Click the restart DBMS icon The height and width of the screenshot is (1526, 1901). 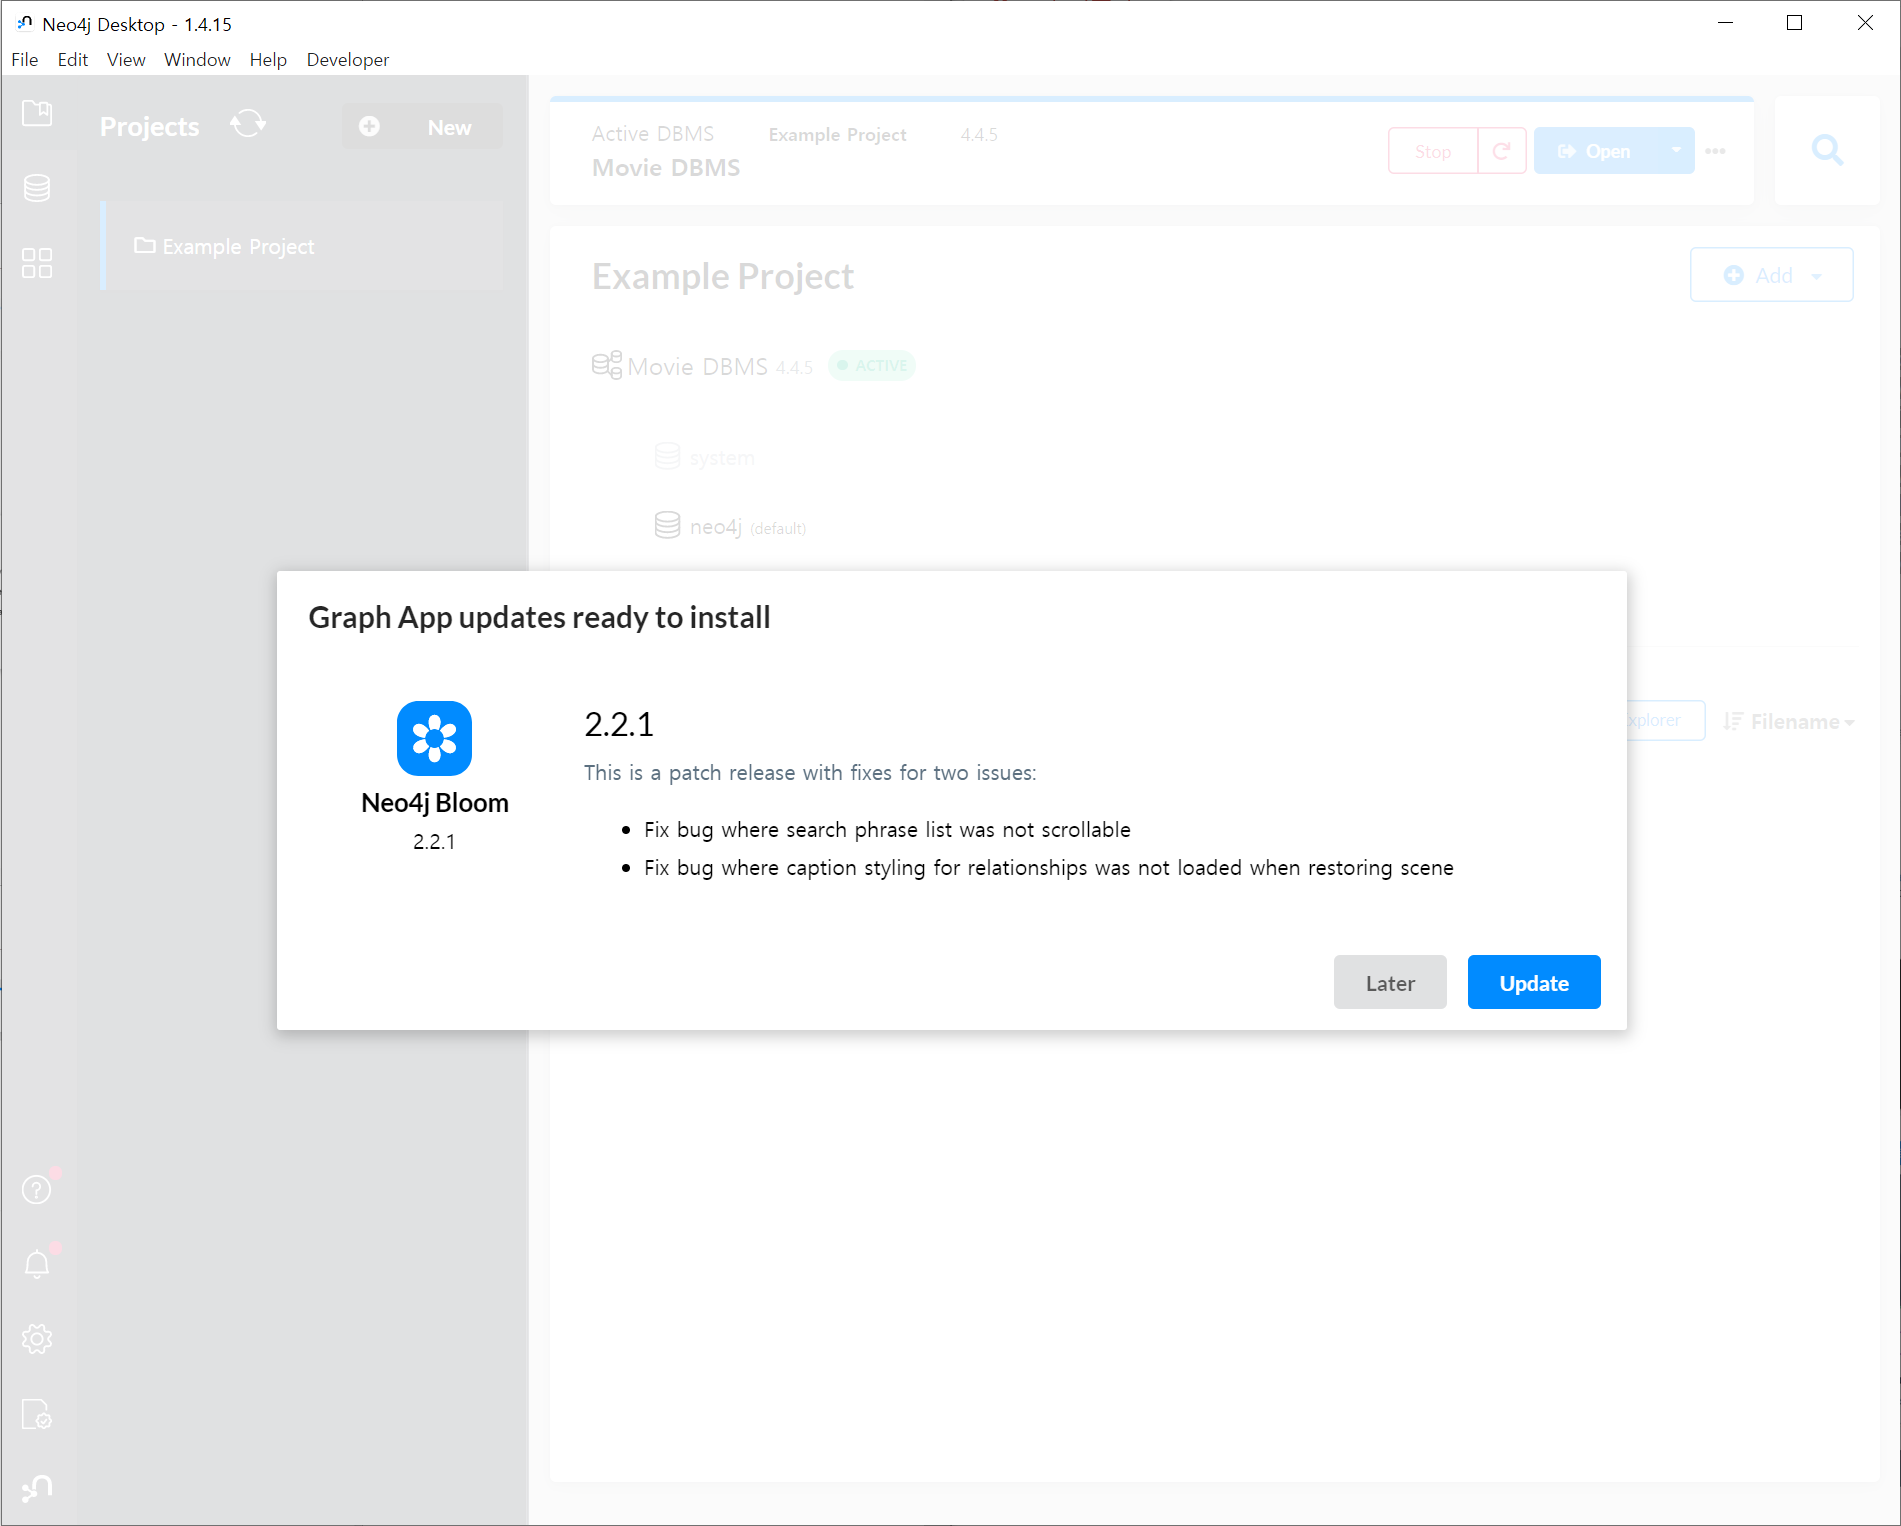click(1502, 151)
